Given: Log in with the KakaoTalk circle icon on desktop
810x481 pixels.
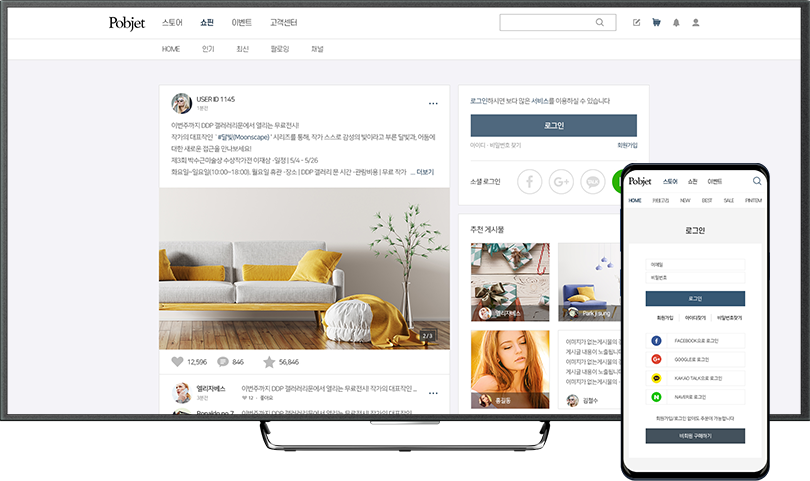Looking at the screenshot, I should (x=593, y=182).
